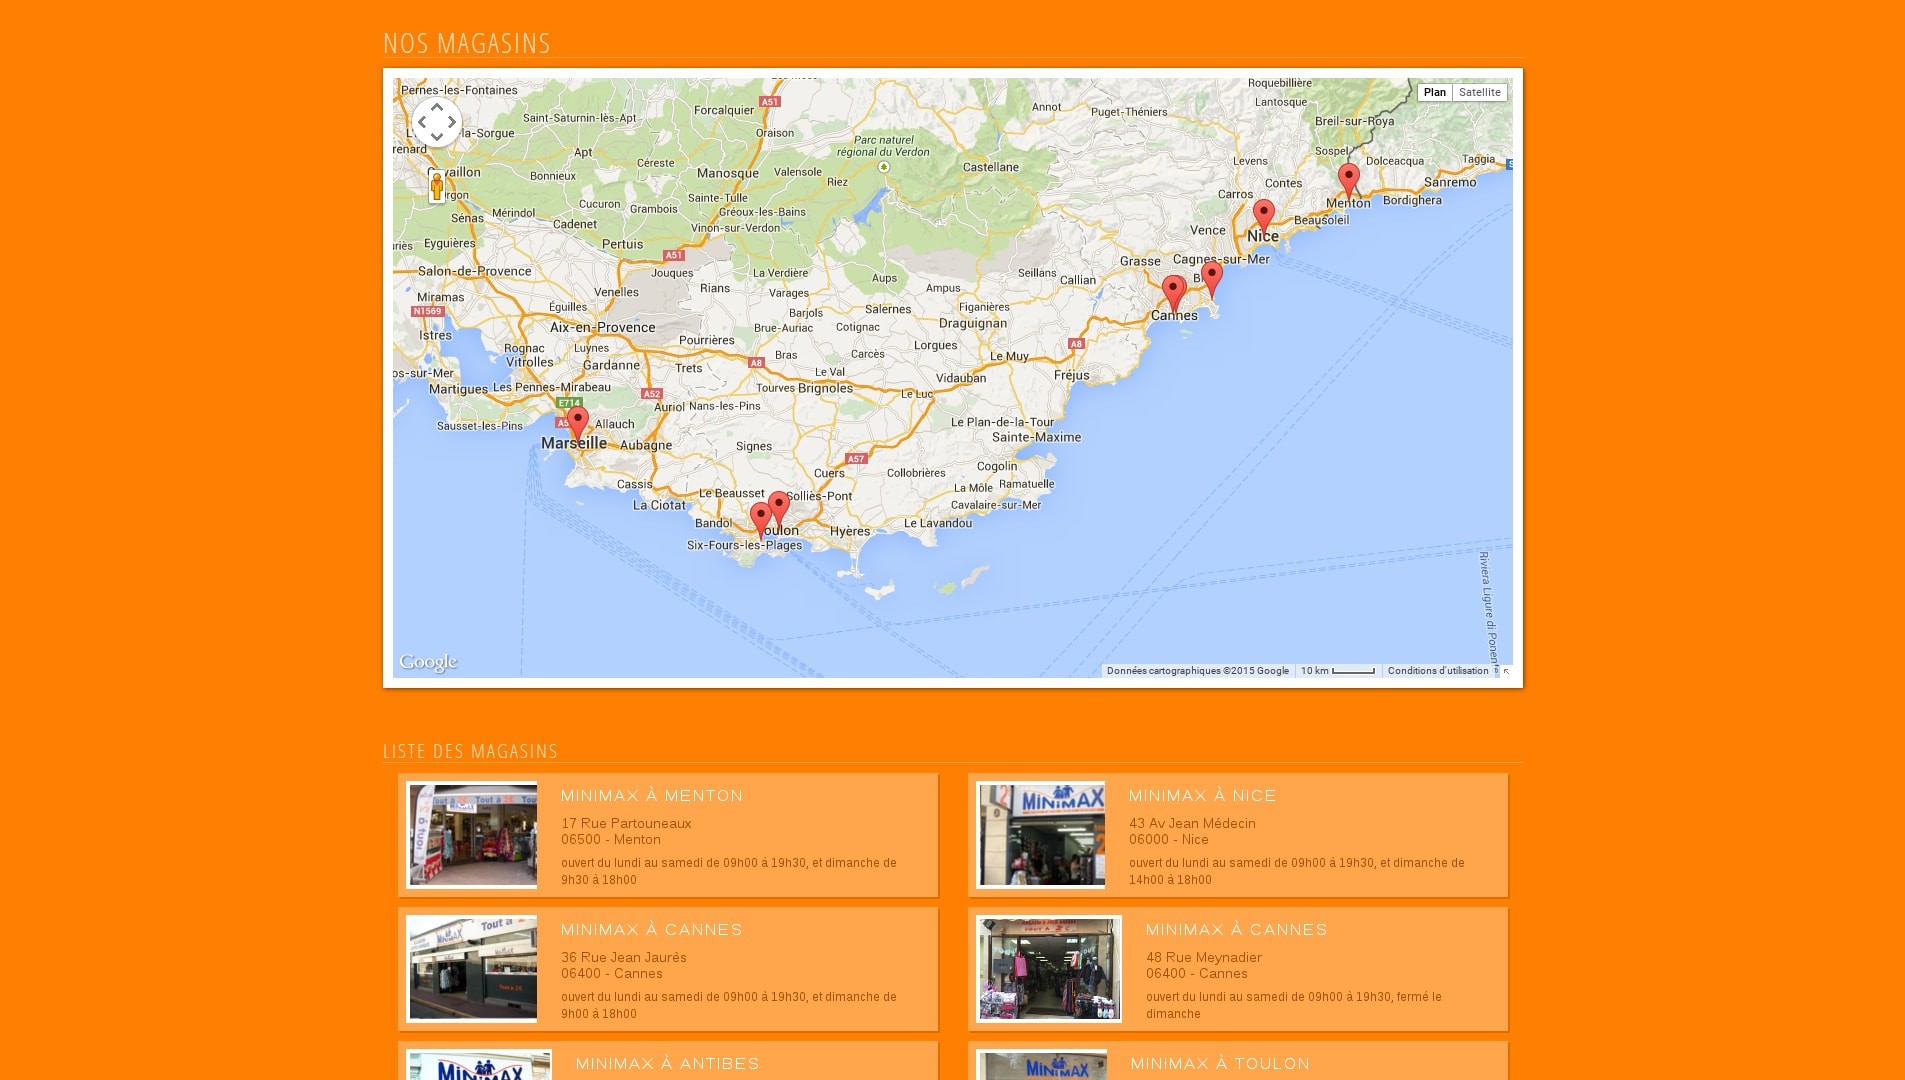Click the Minimax à Nice title
This screenshot has height=1080, width=1905.
pos(1203,796)
